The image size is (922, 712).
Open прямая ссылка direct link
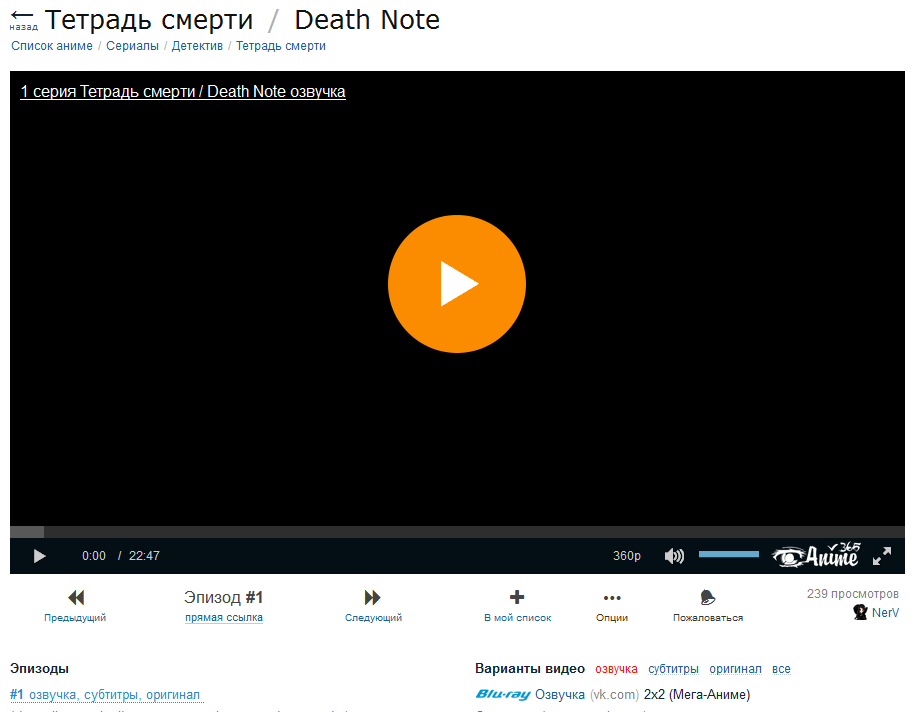[224, 617]
